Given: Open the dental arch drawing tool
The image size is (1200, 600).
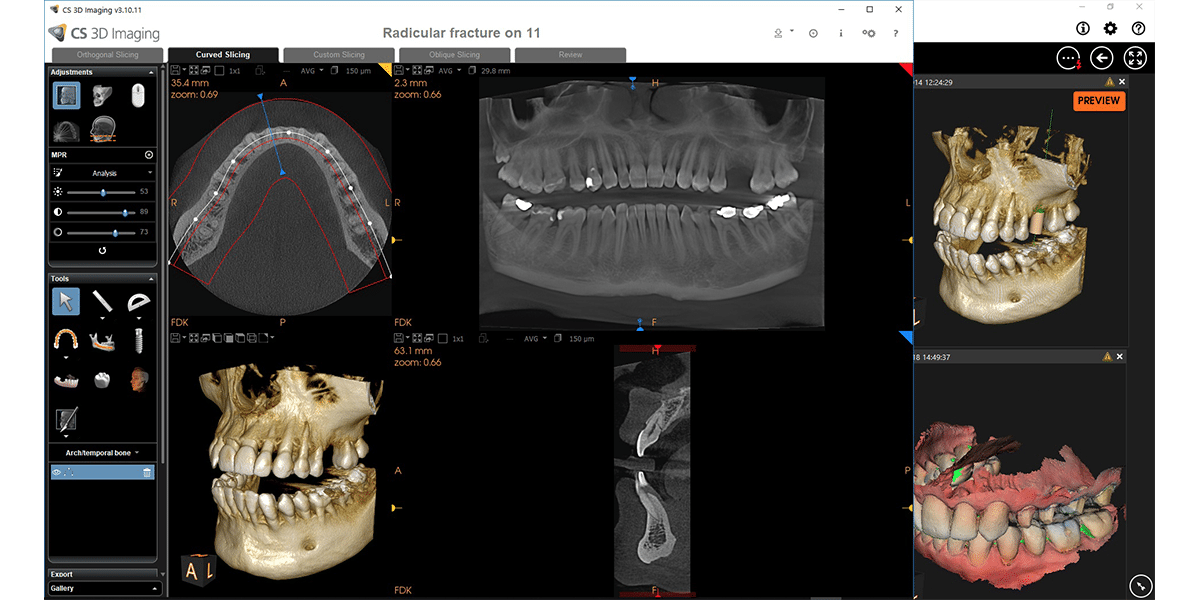Looking at the screenshot, I should point(65,338).
